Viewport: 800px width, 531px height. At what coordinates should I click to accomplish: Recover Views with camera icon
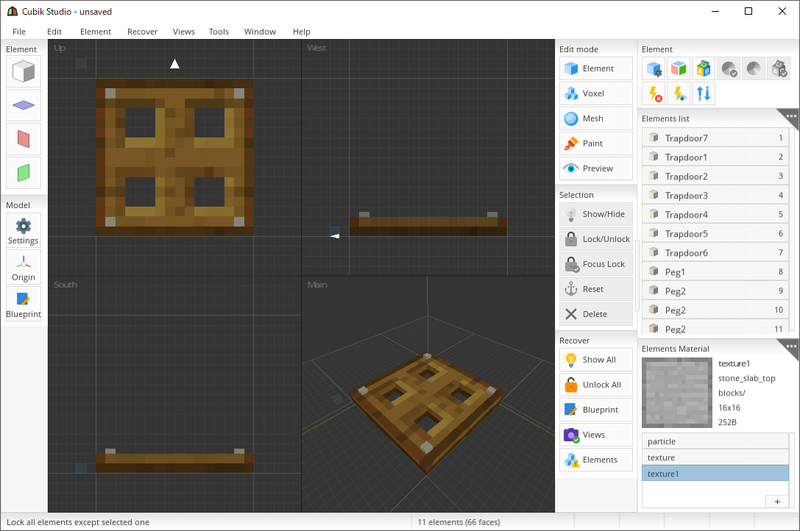point(596,435)
